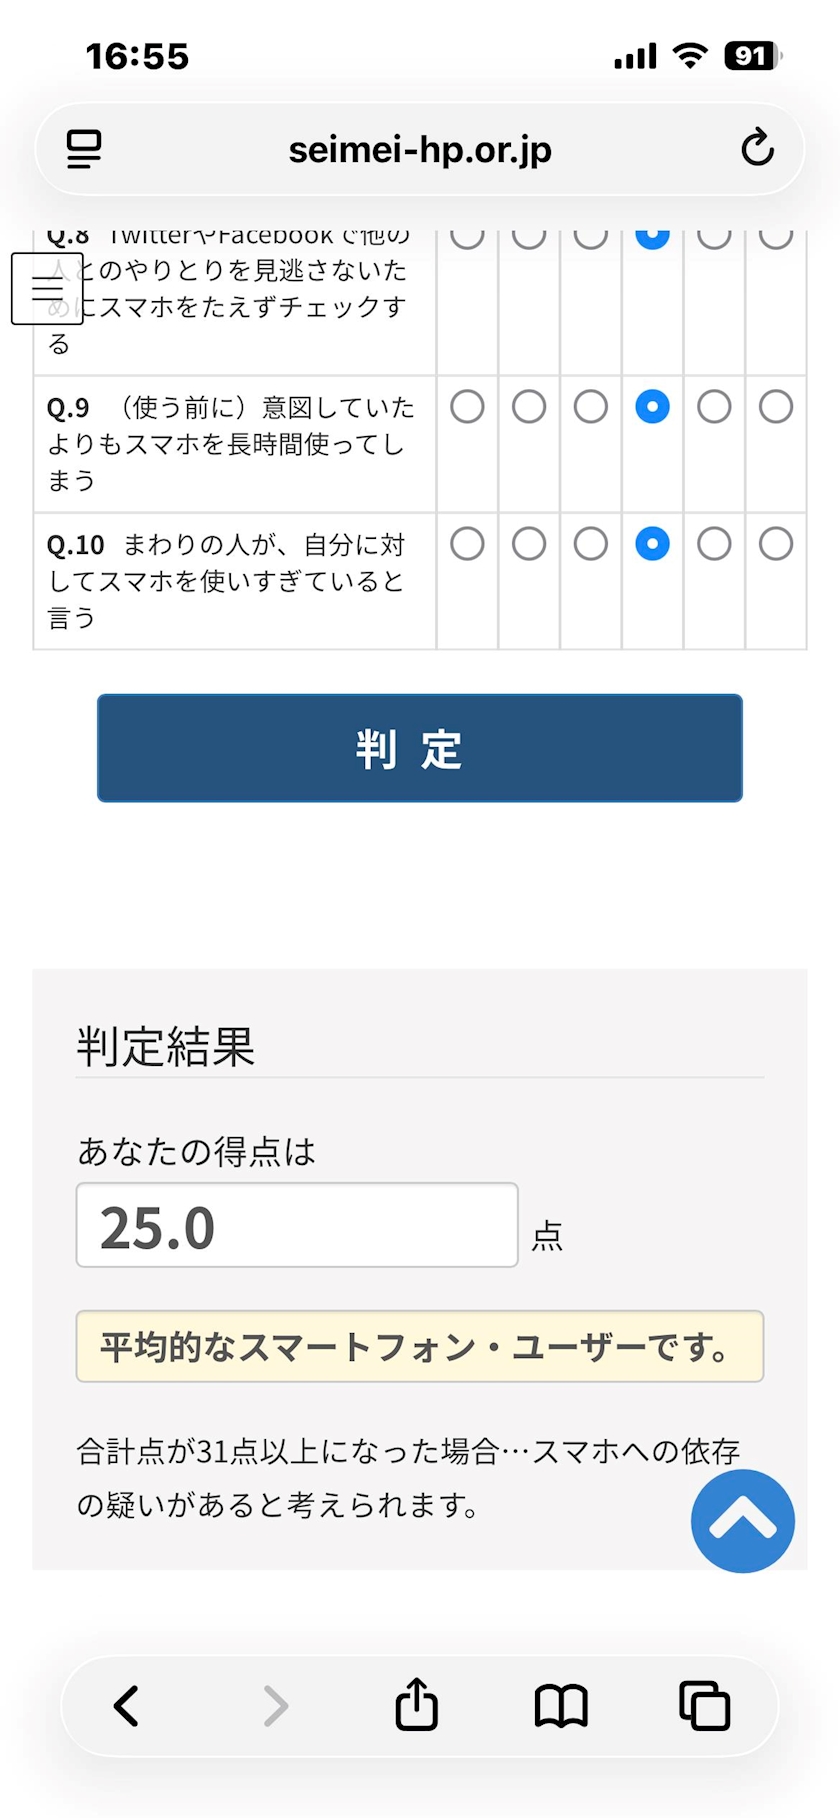Open the Safari share sheet
This screenshot has height=1818, width=840.
click(x=417, y=1704)
